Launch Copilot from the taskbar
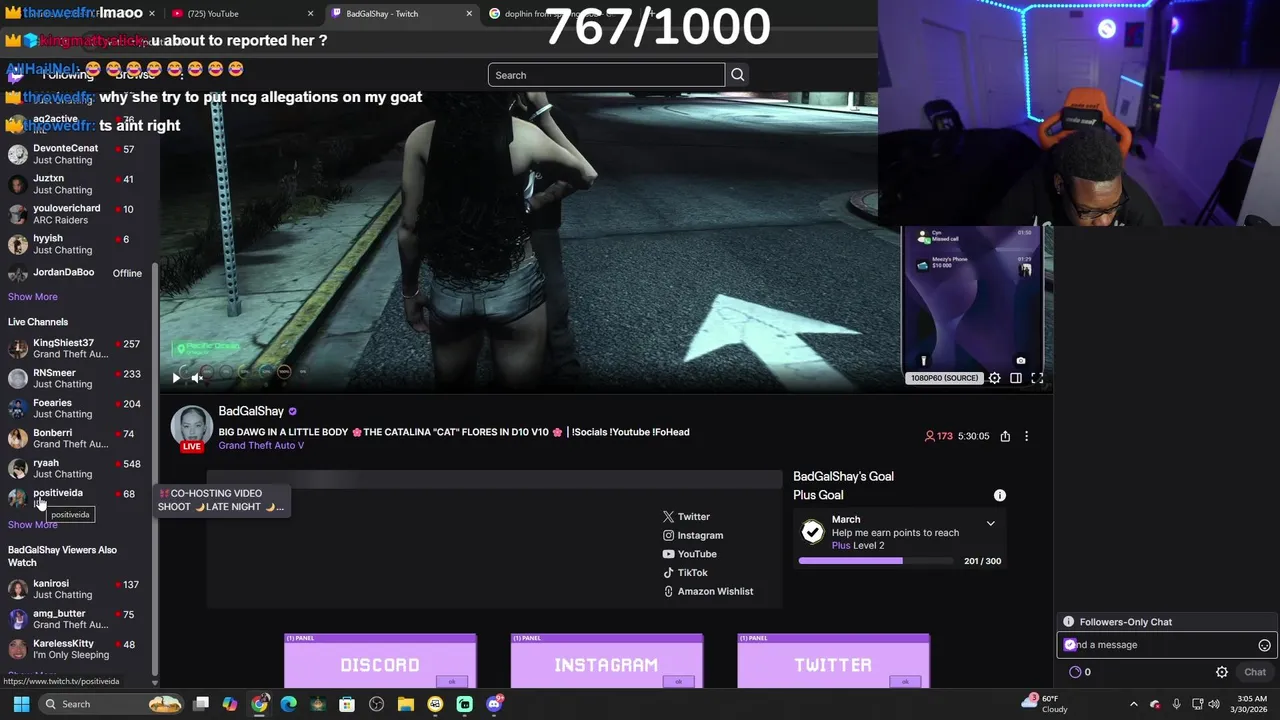 [x=230, y=704]
